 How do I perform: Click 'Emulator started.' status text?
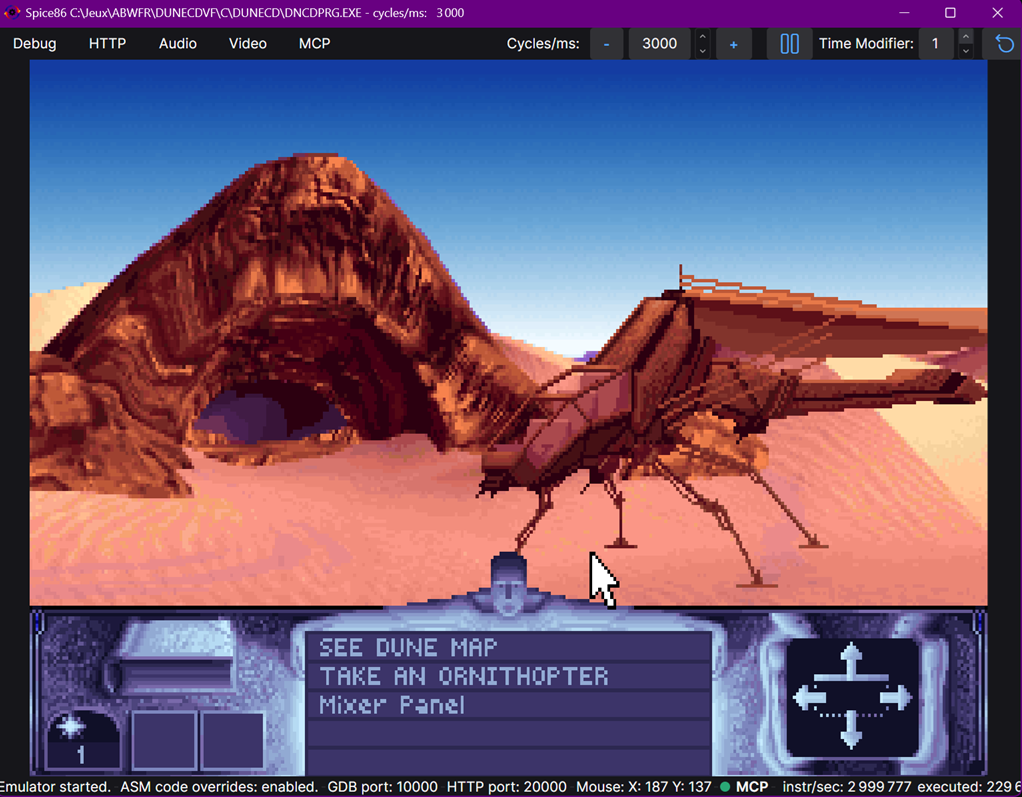point(55,787)
